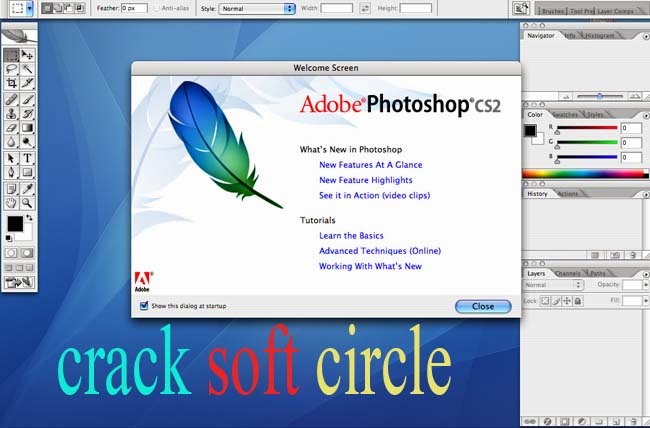
Task: Select the Dodge tool
Action: pyautogui.click(x=27, y=142)
